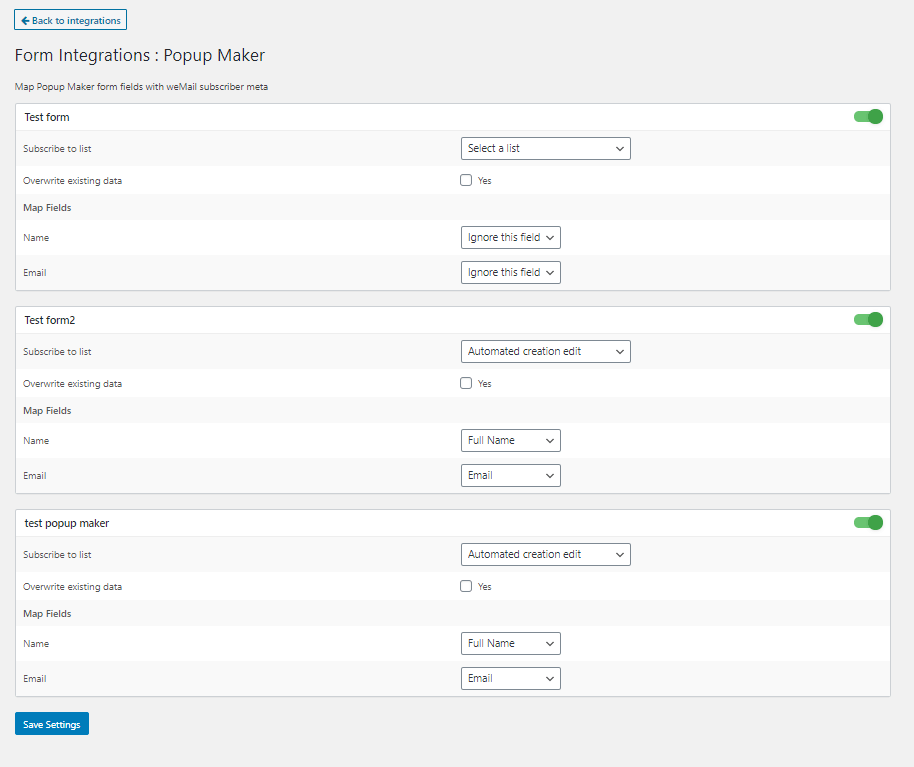This screenshot has width=914, height=767.
Task: Click the 'Map Popup Maker form fields' description
Action: click(141, 87)
